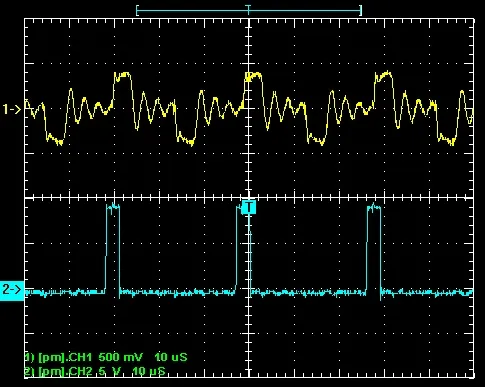Click the right bracket of the record bar
485x387 pixels.
coord(360,11)
